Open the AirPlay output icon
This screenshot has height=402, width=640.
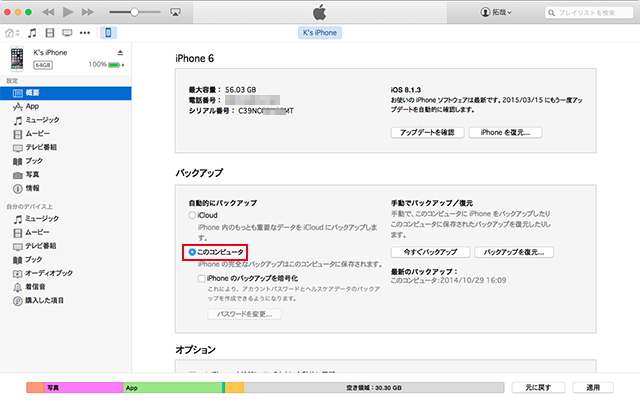(175, 12)
